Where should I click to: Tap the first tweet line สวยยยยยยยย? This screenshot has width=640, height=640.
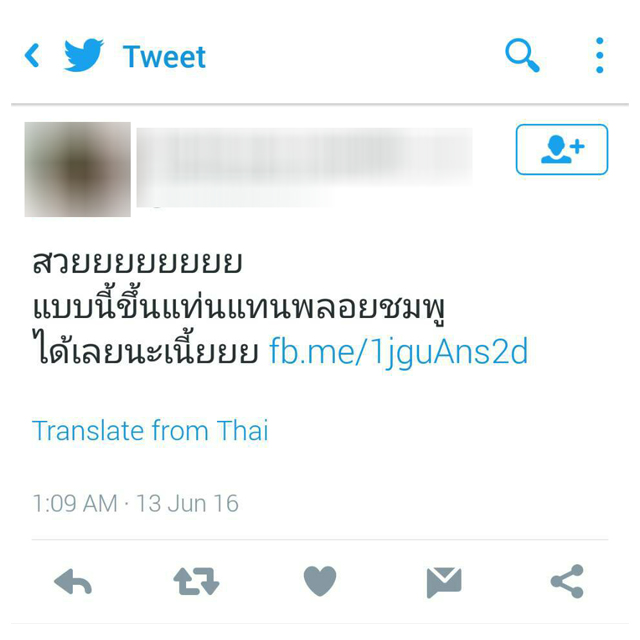click(x=138, y=262)
